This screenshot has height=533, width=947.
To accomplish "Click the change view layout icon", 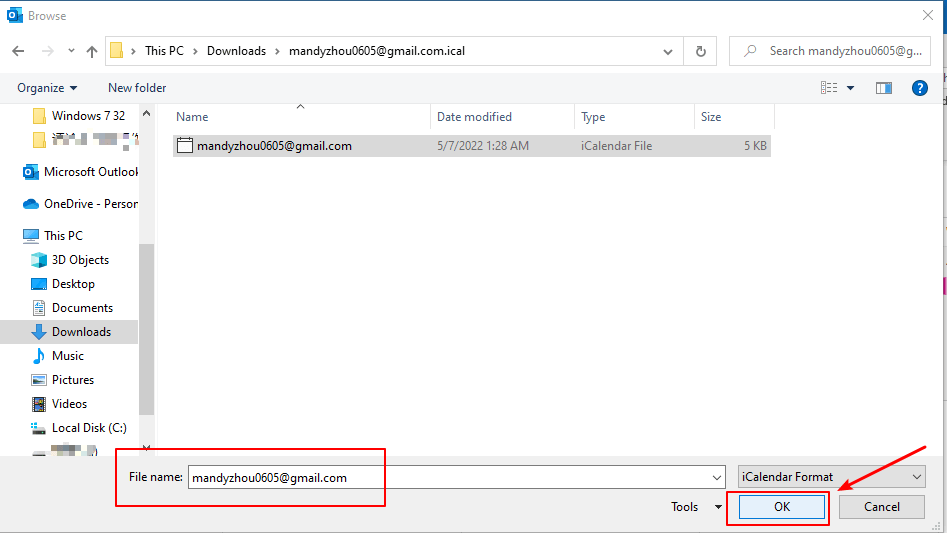I will pos(829,88).
